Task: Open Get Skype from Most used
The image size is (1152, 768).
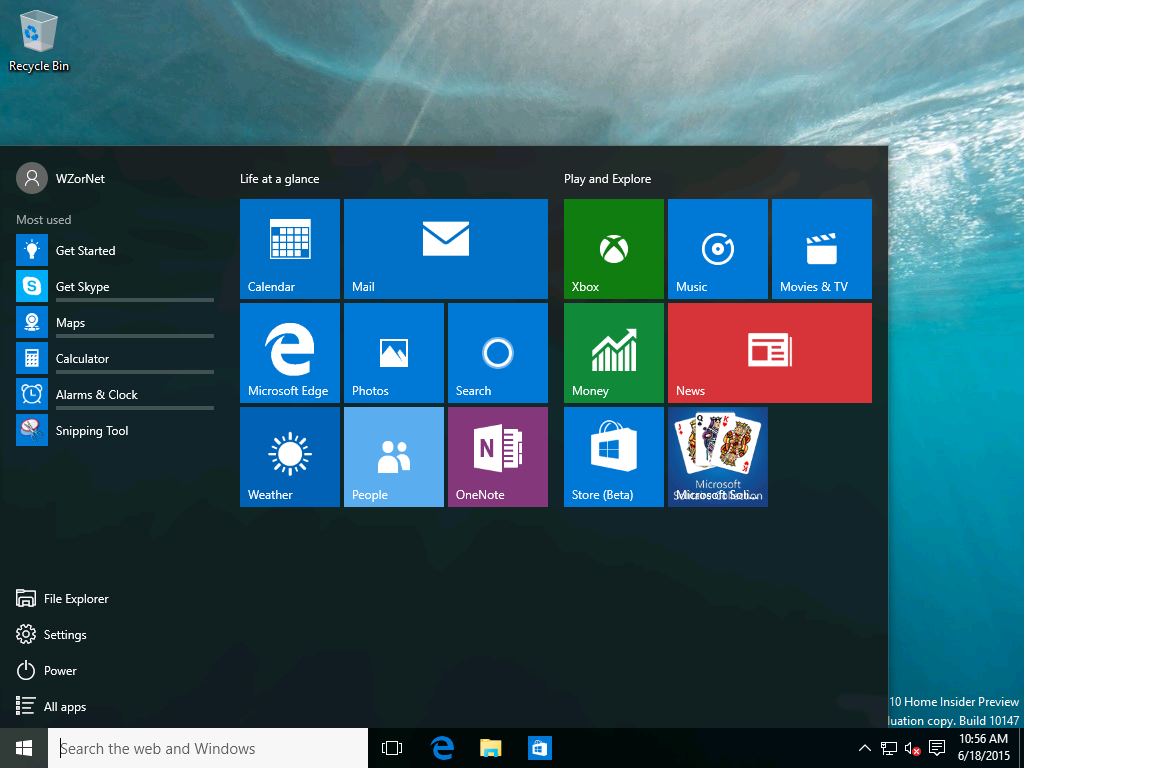Action: pyautogui.click(x=115, y=286)
